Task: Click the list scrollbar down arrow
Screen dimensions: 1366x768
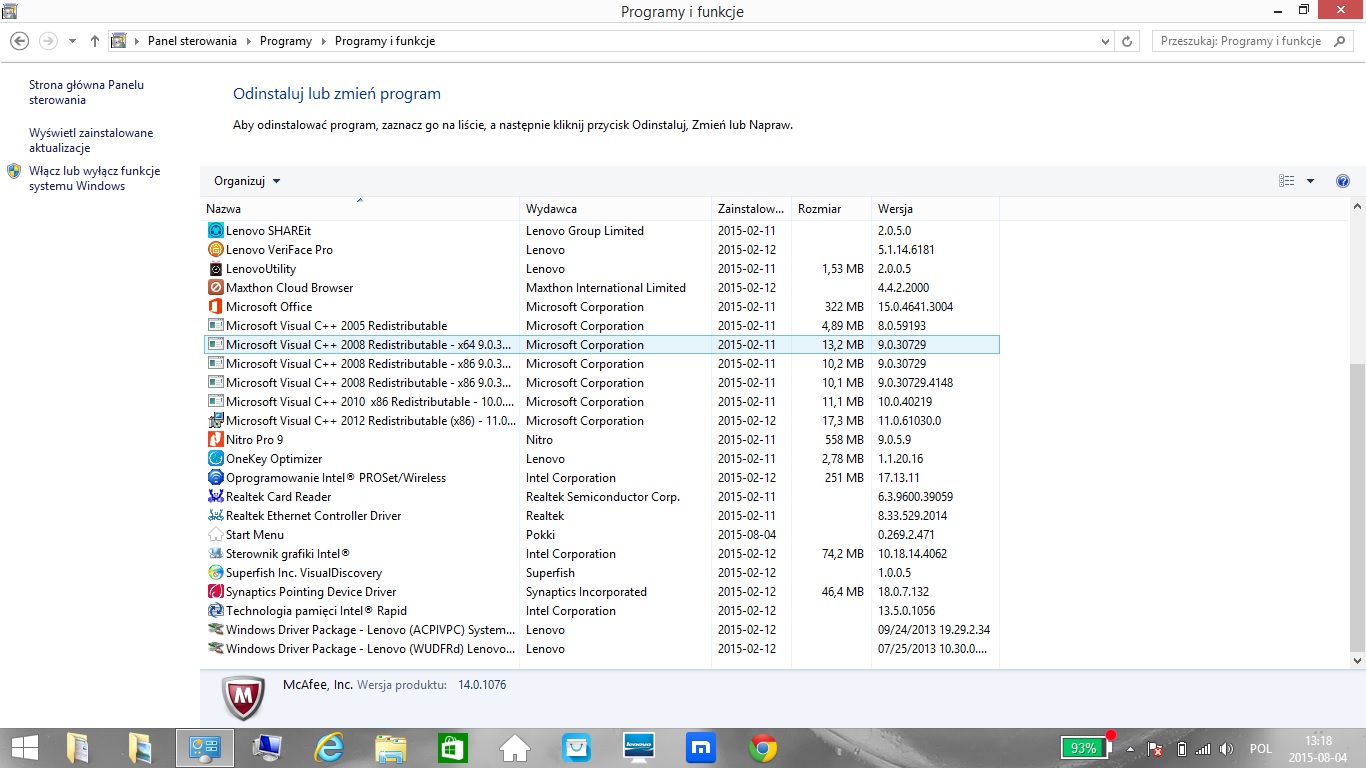Action: (1357, 661)
